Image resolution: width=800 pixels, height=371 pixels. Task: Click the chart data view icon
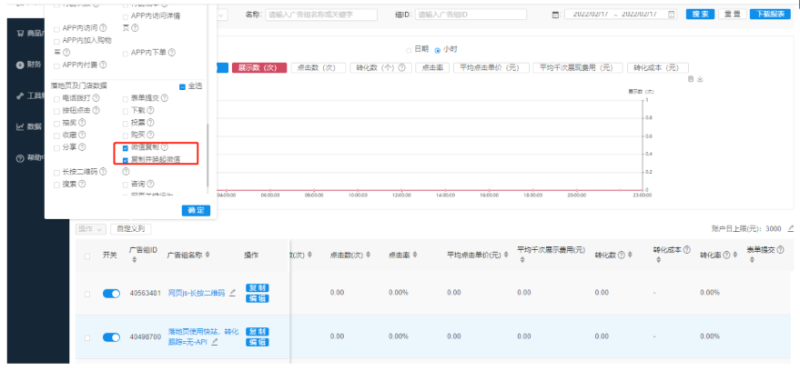pos(691,79)
